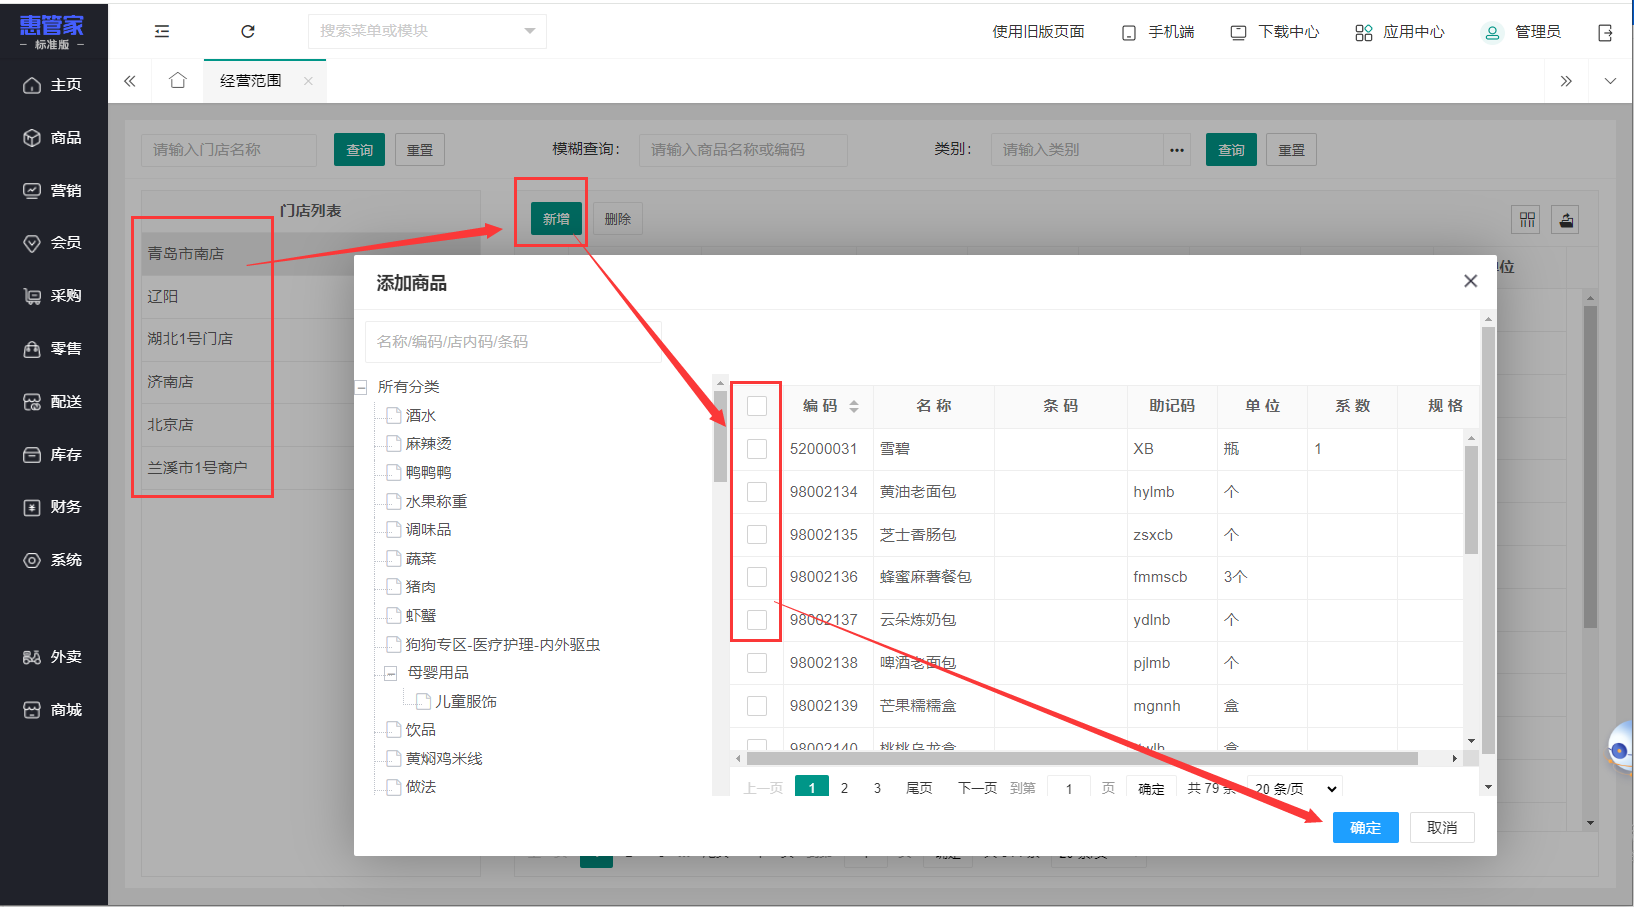Image resolution: width=1634 pixels, height=907 pixels.
Task: Click the 删除 button
Action: coord(618,219)
